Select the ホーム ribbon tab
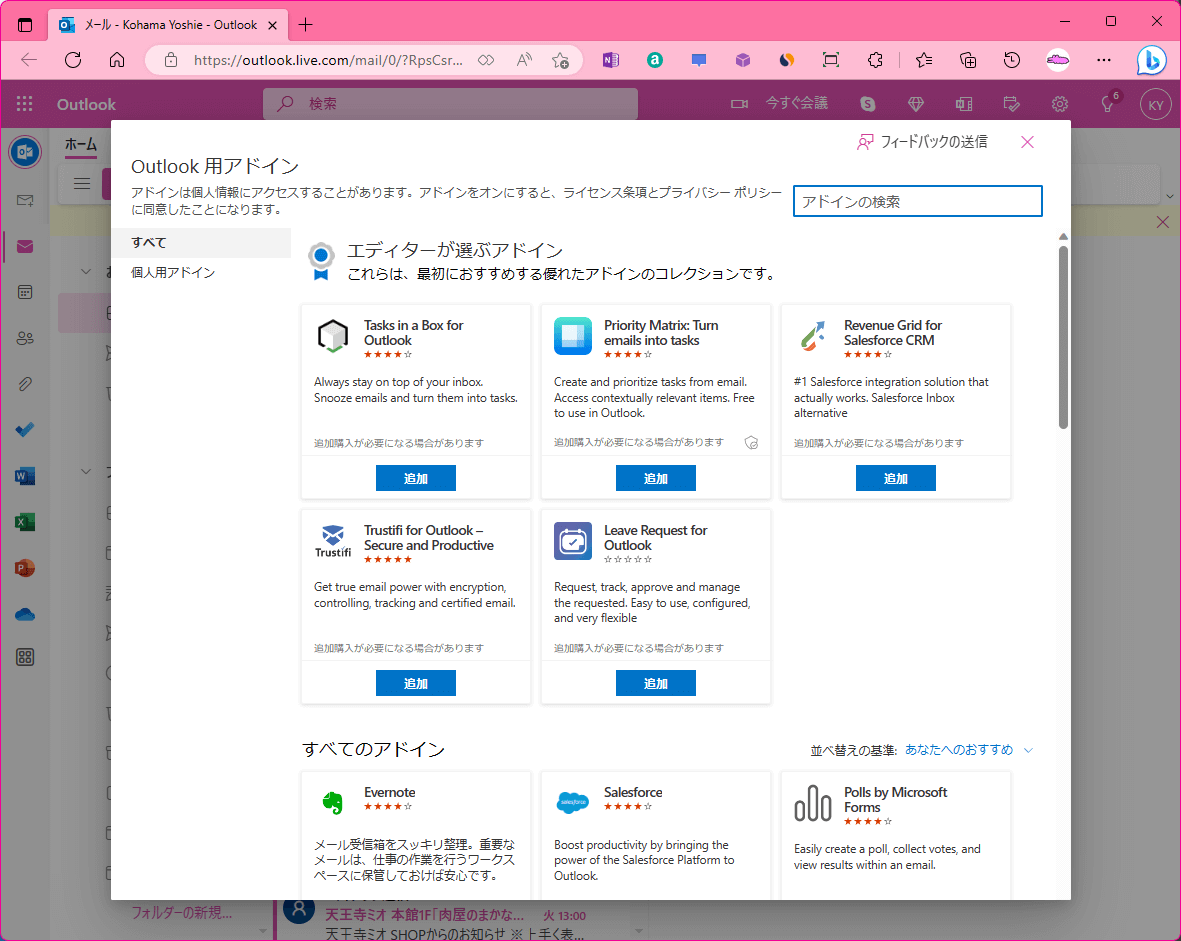 [81, 145]
